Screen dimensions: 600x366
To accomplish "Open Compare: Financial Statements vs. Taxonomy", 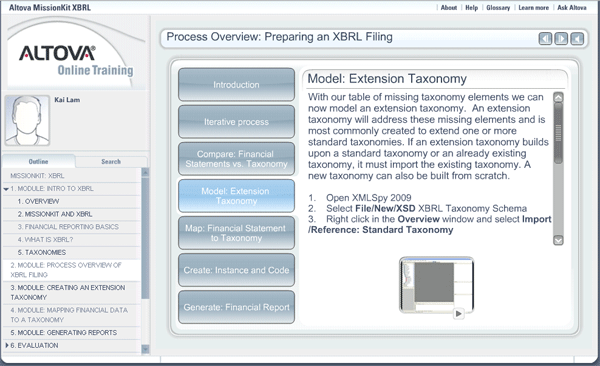I will 236,159.
